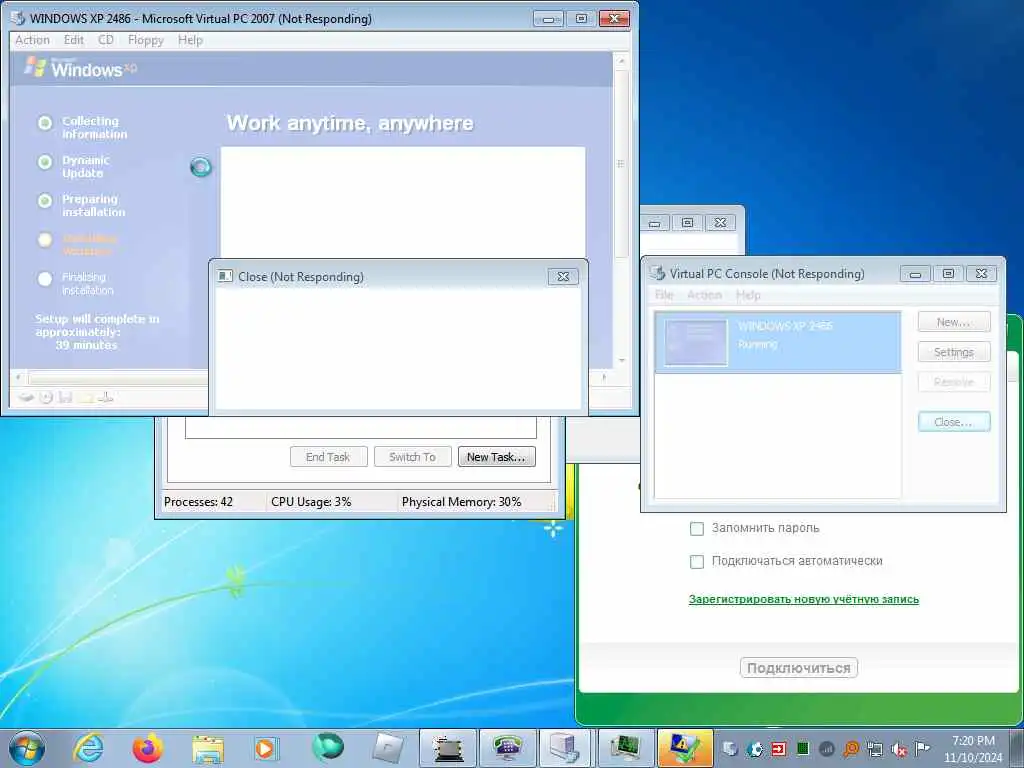Open the CD menu in Virtual PC
1024x768 pixels.
point(106,40)
